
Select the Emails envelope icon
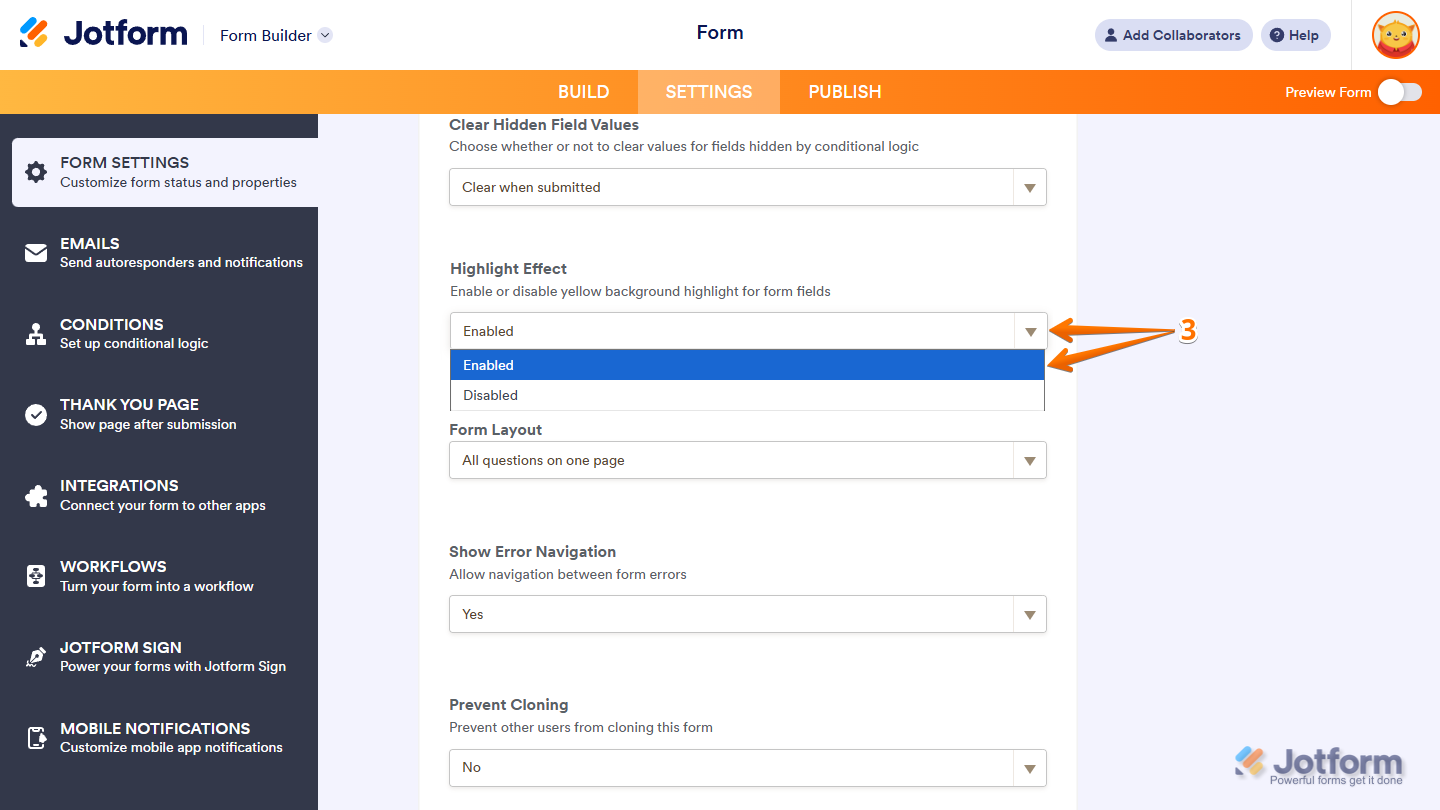click(36, 252)
